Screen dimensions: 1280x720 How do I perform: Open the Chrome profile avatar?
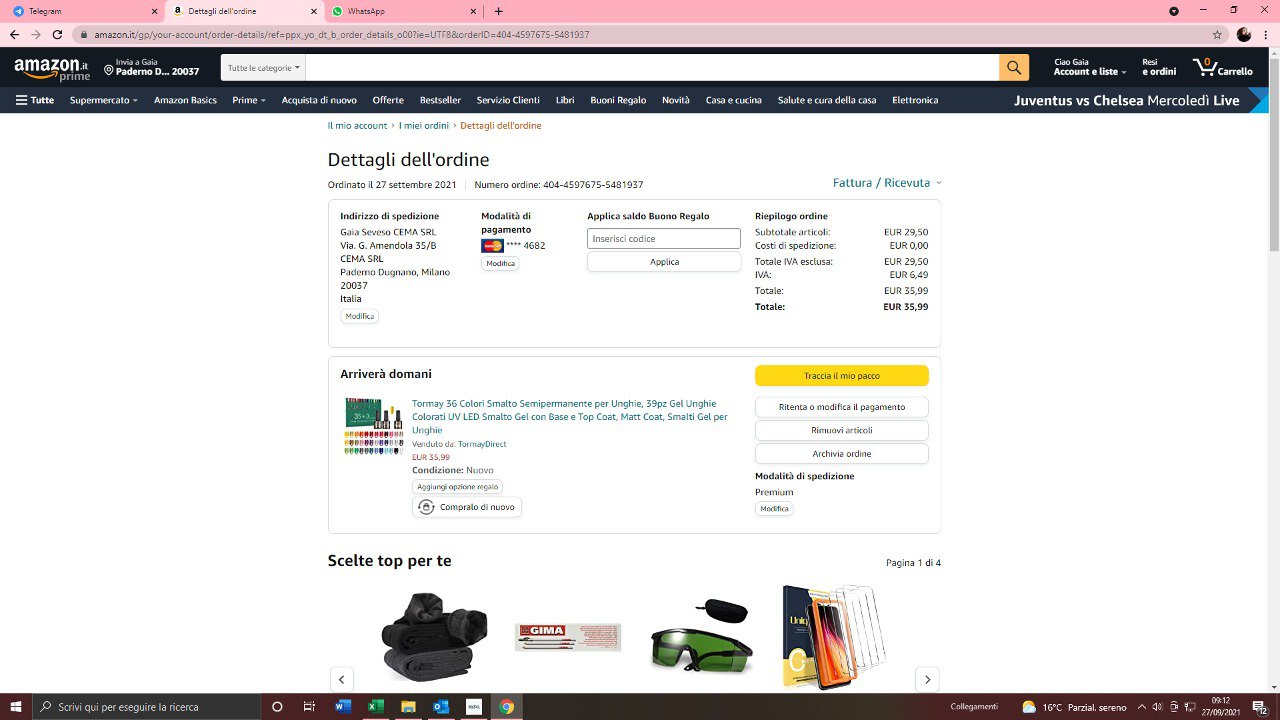coord(1244,34)
